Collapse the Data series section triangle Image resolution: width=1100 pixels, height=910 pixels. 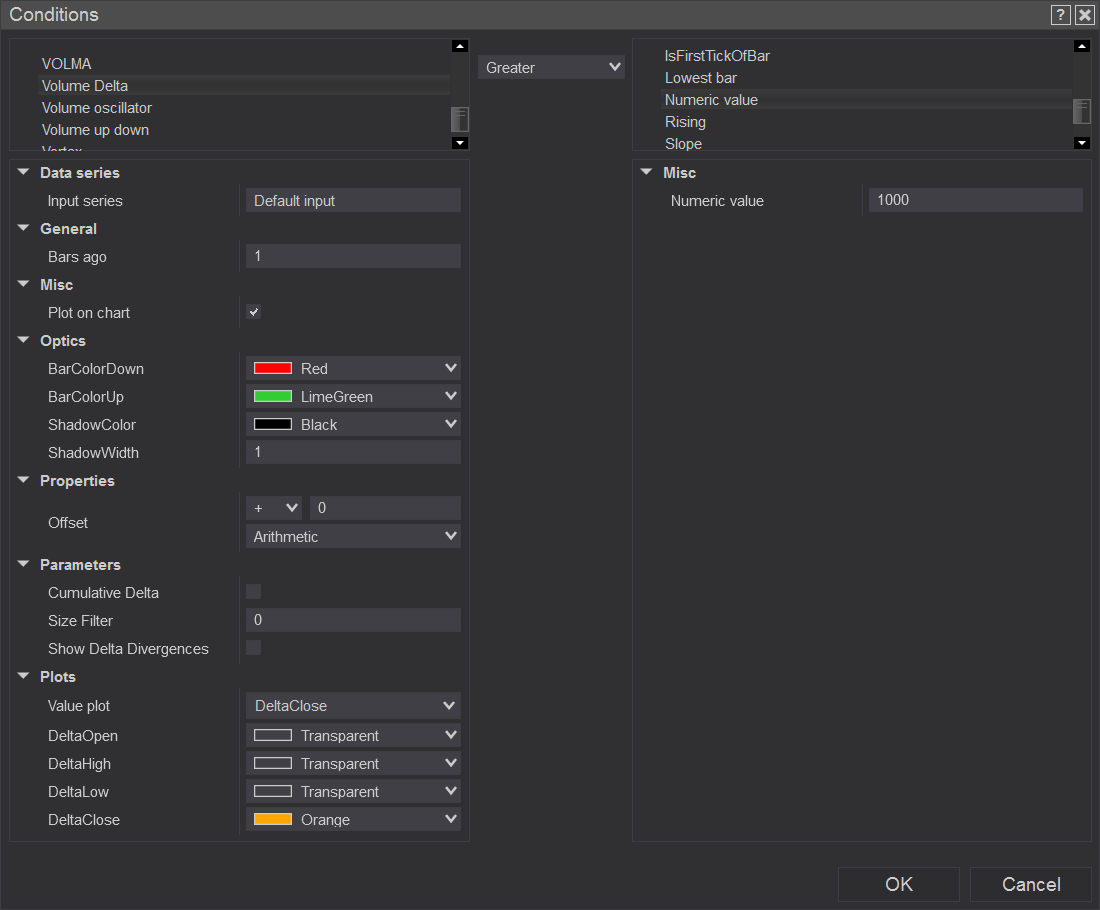(x=24, y=173)
